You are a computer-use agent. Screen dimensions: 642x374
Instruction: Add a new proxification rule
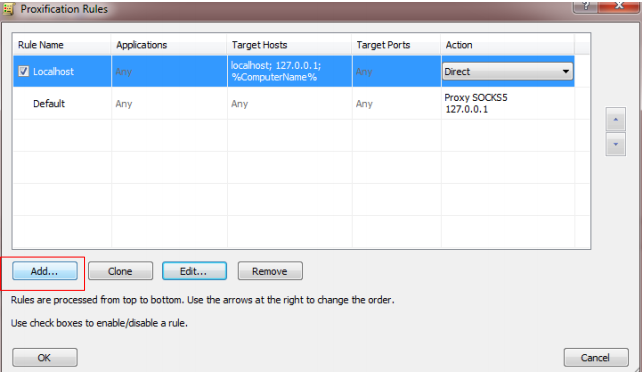(x=45, y=271)
